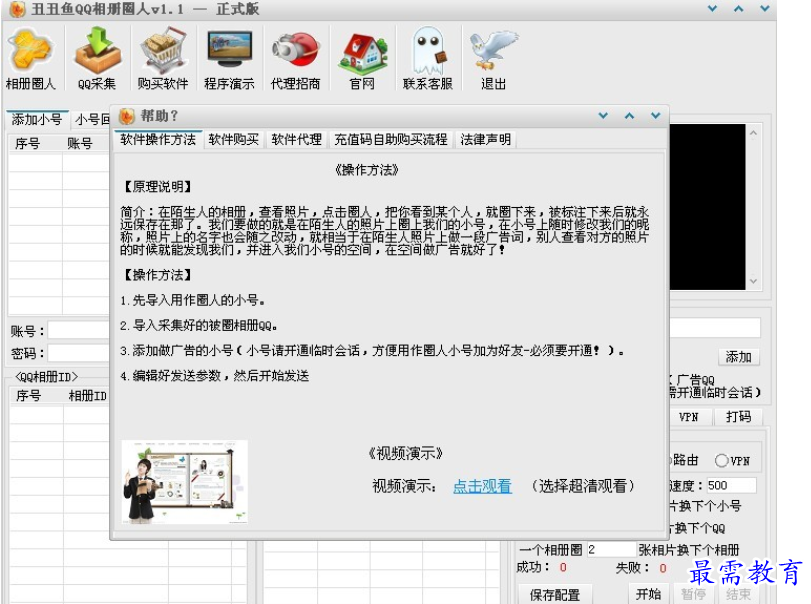Screen dimensions: 811x604
Task: Click the scroll down arrow of black panel
Action: pos(753,281)
